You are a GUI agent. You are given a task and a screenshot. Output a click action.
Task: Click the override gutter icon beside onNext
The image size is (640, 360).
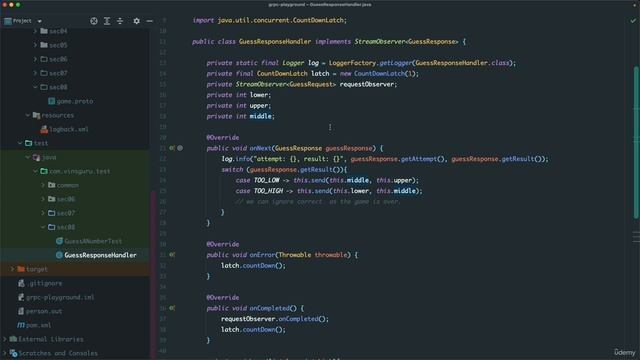[172, 148]
